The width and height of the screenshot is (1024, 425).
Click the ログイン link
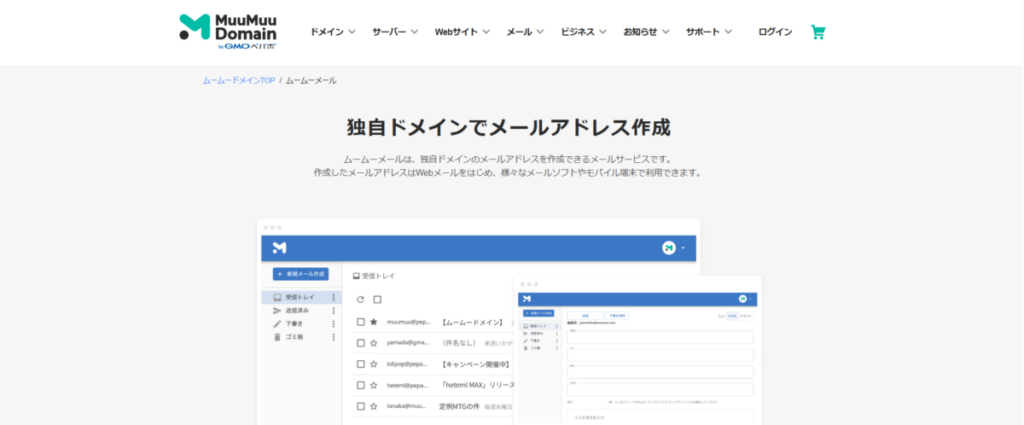(775, 32)
